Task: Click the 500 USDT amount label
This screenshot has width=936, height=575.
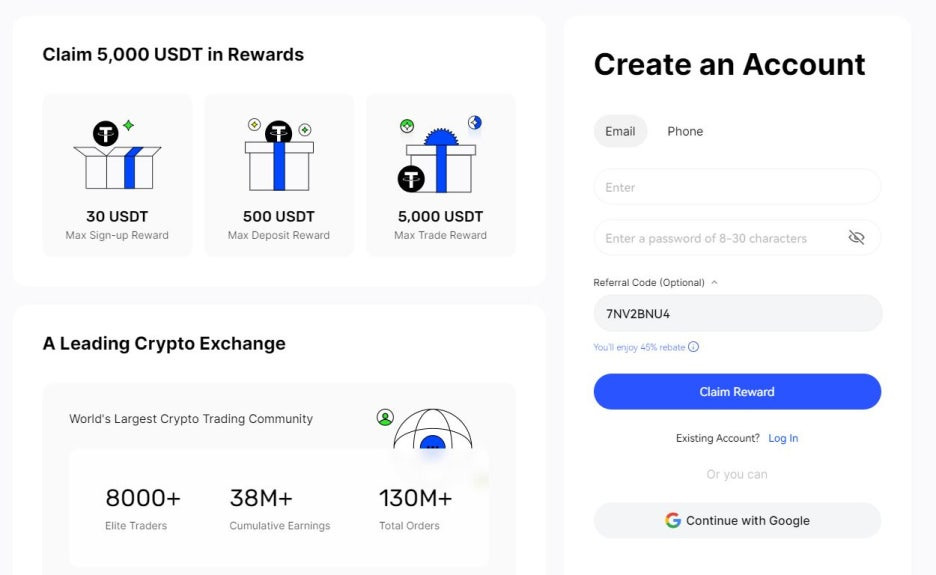Action: 279,216
